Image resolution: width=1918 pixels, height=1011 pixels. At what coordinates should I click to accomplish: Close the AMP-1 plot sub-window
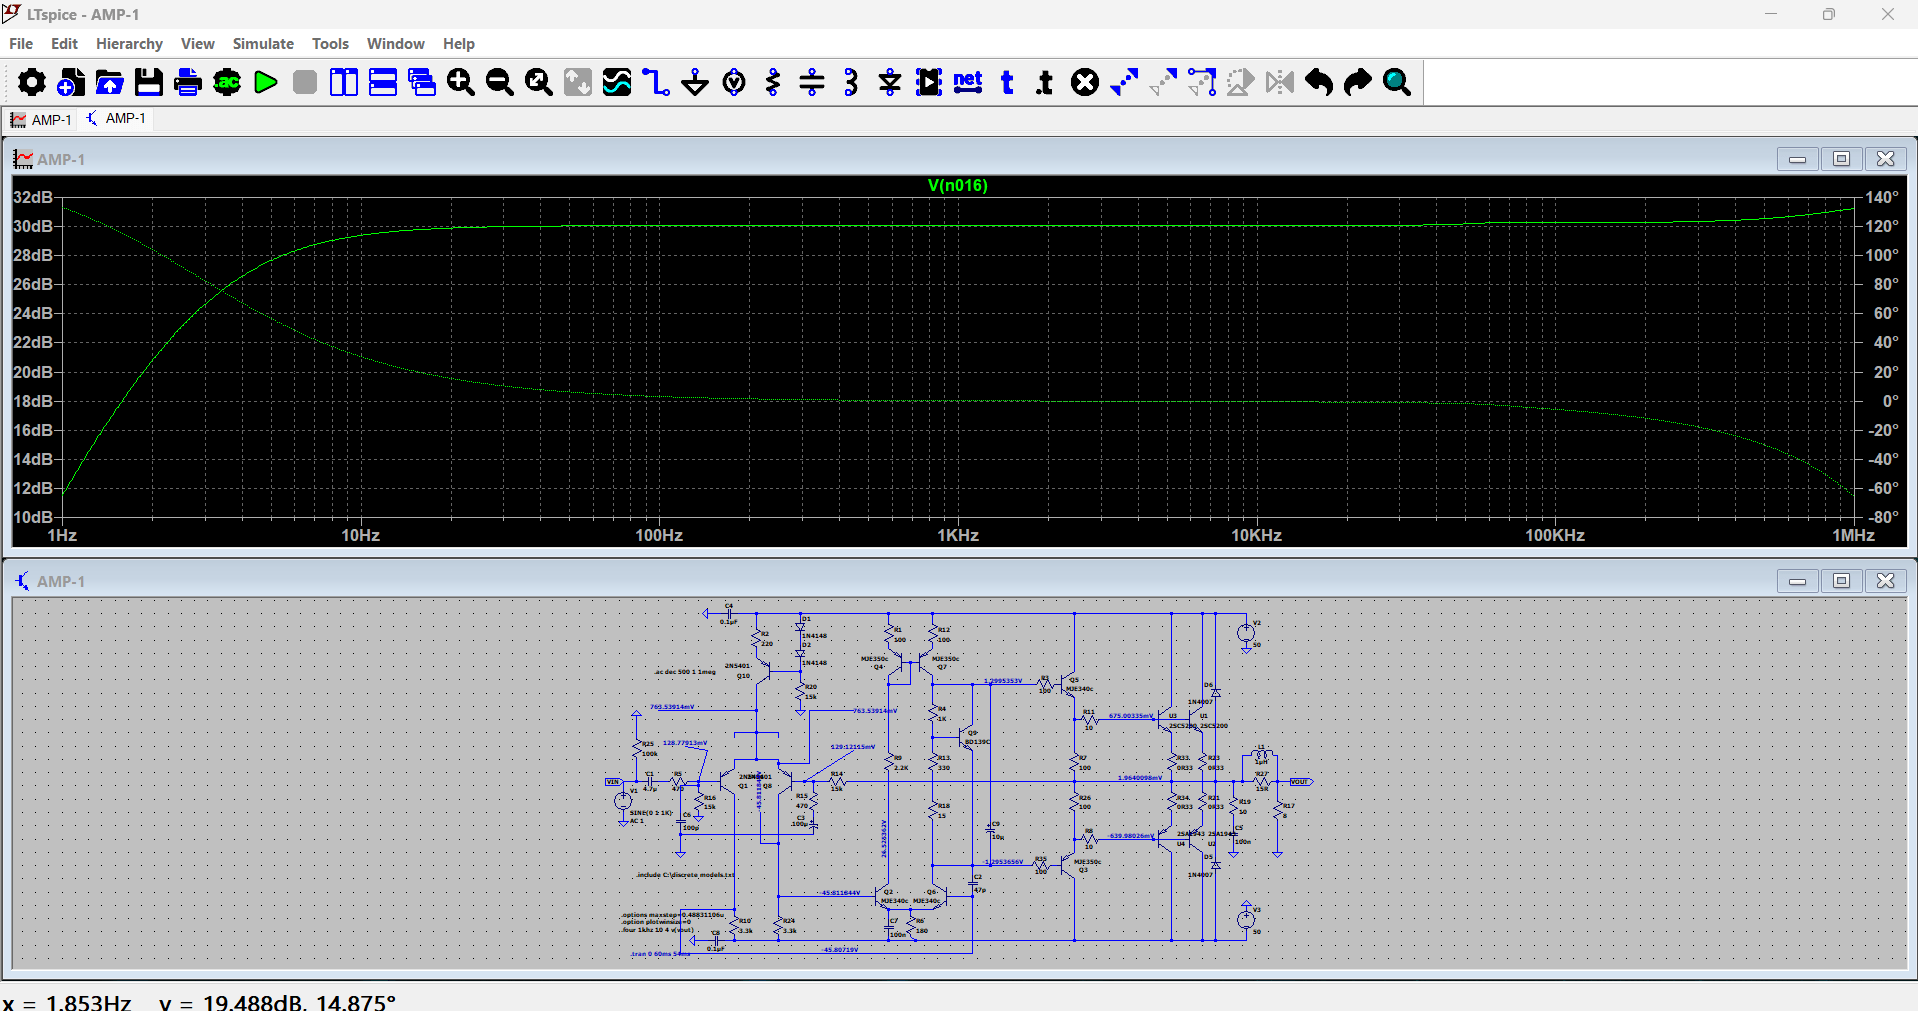coord(1886,159)
